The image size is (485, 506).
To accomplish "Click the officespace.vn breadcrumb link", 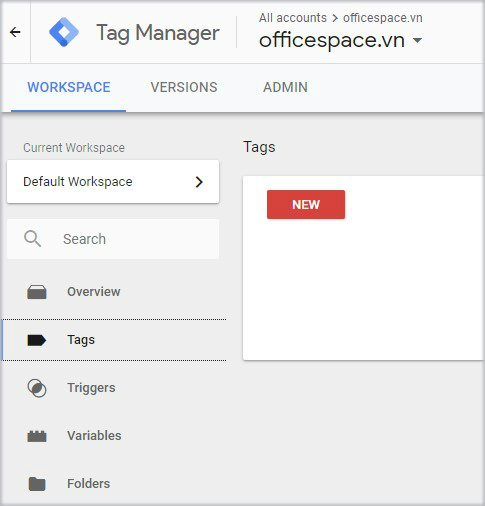I will (383, 18).
